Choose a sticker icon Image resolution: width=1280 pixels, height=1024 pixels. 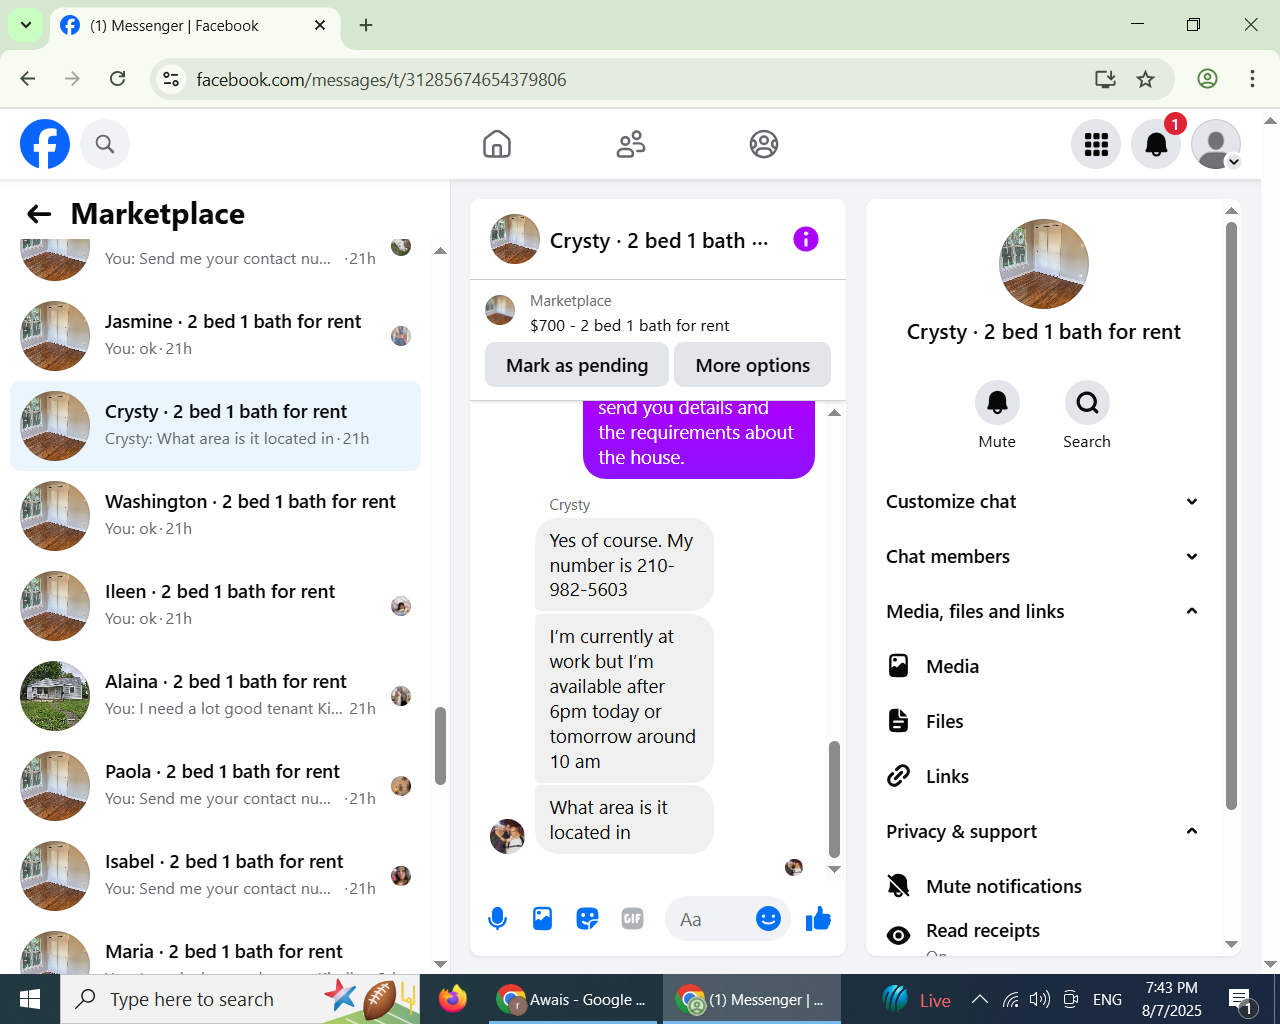[587, 919]
